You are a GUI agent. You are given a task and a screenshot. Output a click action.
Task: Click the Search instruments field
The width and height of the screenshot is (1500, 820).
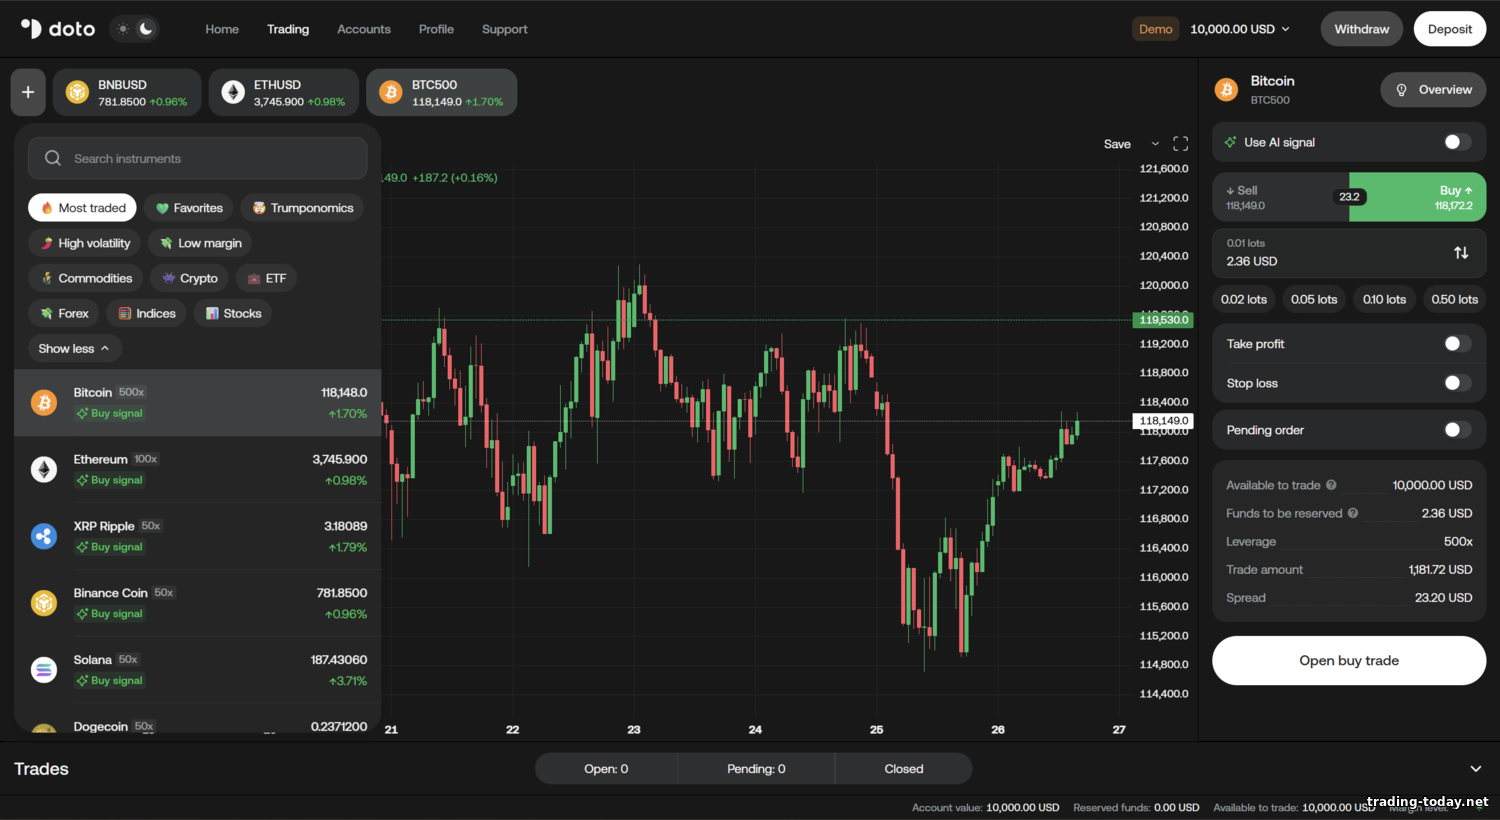pyautogui.click(x=198, y=159)
